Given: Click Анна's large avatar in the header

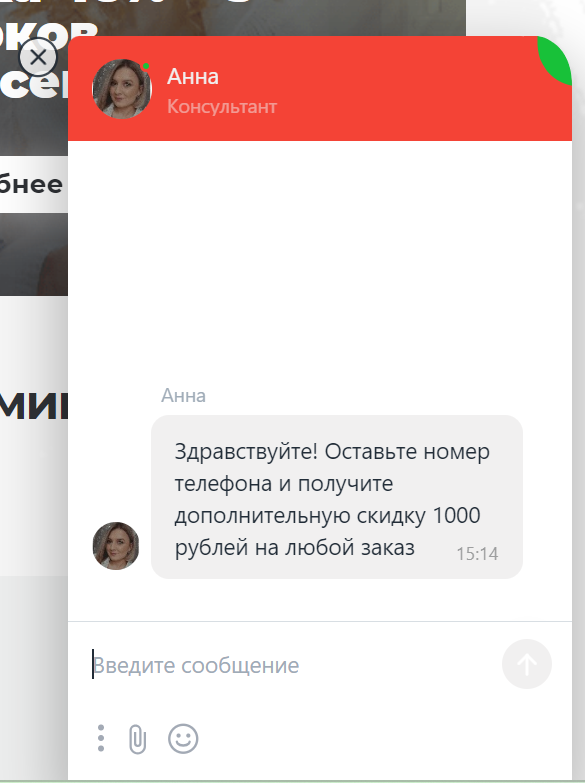Looking at the screenshot, I should point(122,89).
